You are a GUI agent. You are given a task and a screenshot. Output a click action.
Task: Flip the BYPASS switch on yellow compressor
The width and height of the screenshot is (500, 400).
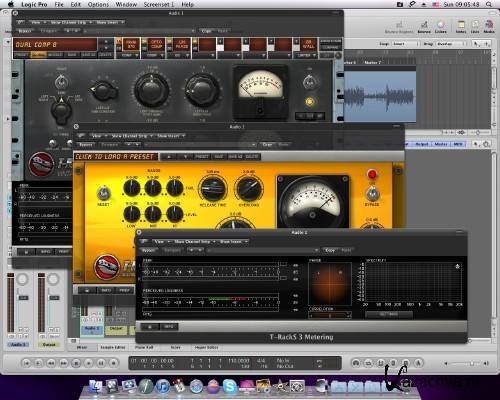tap(372, 193)
